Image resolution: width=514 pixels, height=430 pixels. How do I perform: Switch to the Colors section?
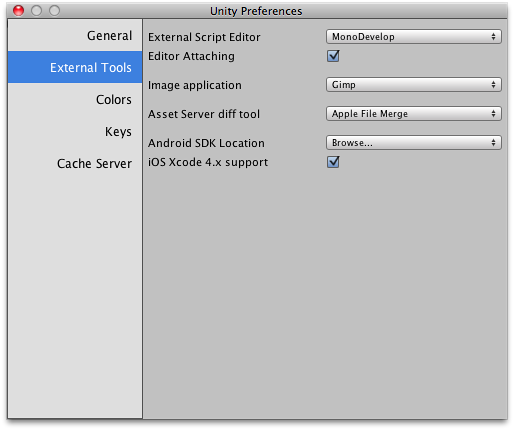pyautogui.click(x=75, y=99)
